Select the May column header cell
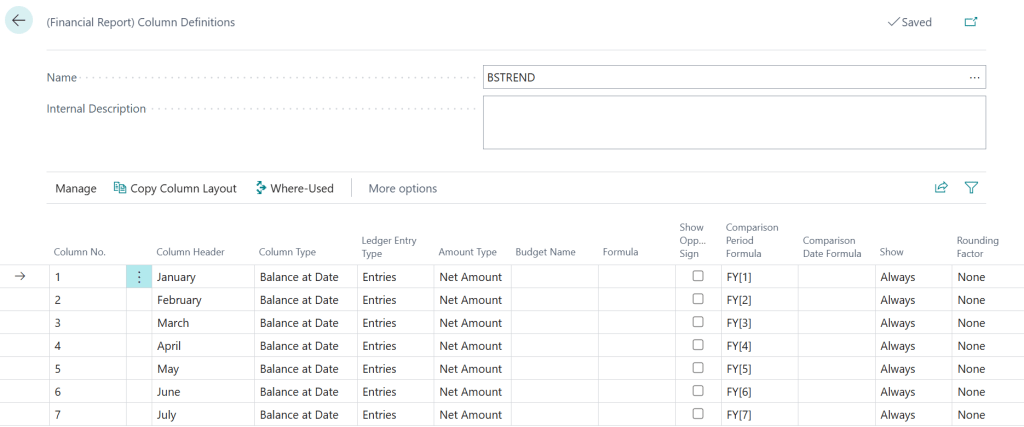 click(203, 369)
